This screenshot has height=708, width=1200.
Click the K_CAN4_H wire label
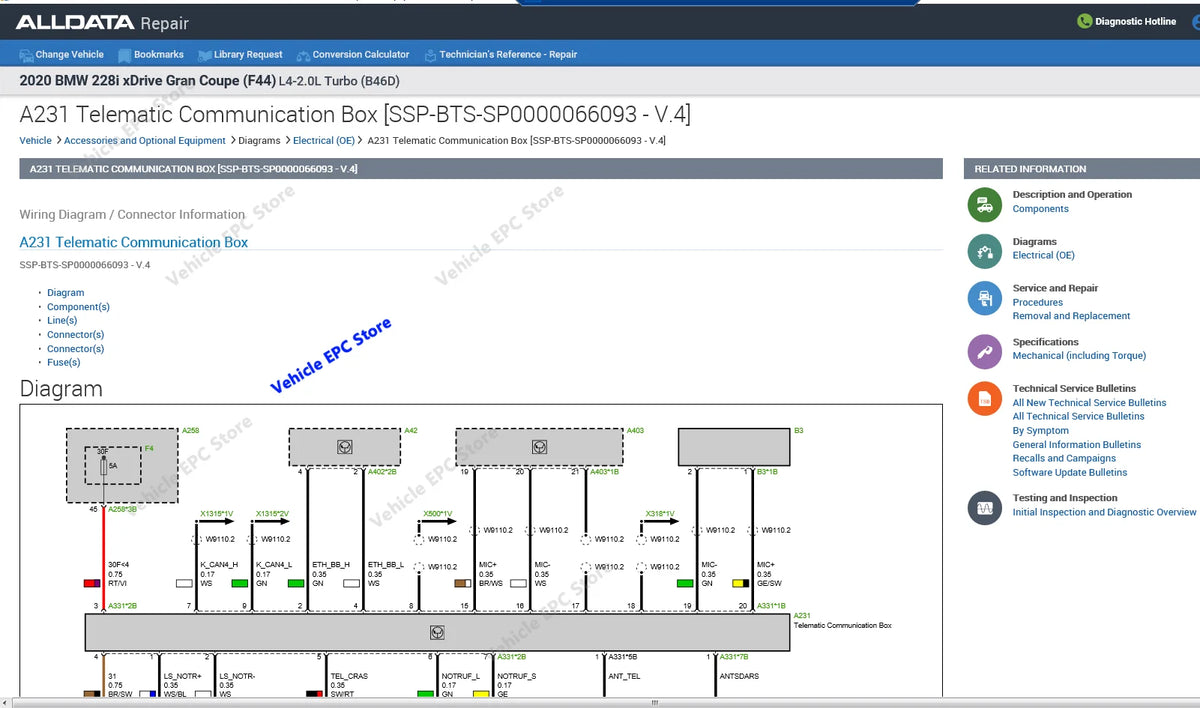point(219,565)
